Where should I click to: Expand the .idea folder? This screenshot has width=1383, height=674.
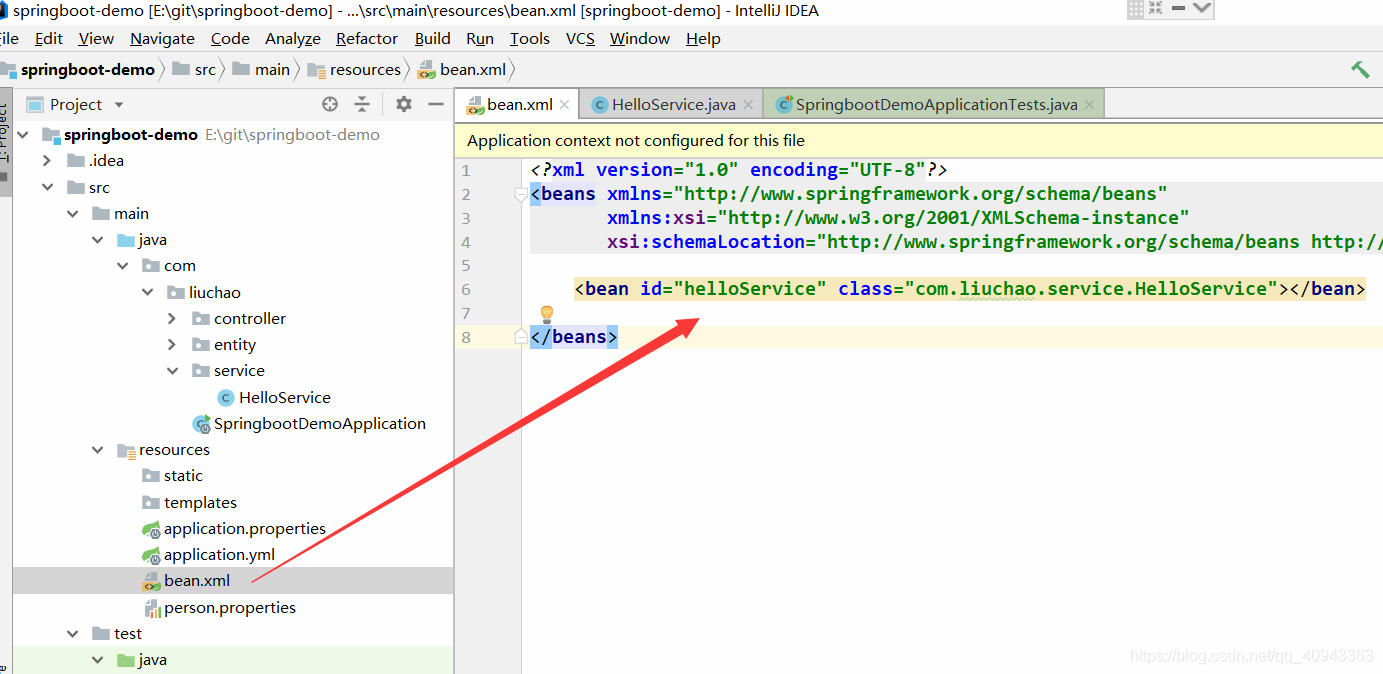click(x=47, y=160)
